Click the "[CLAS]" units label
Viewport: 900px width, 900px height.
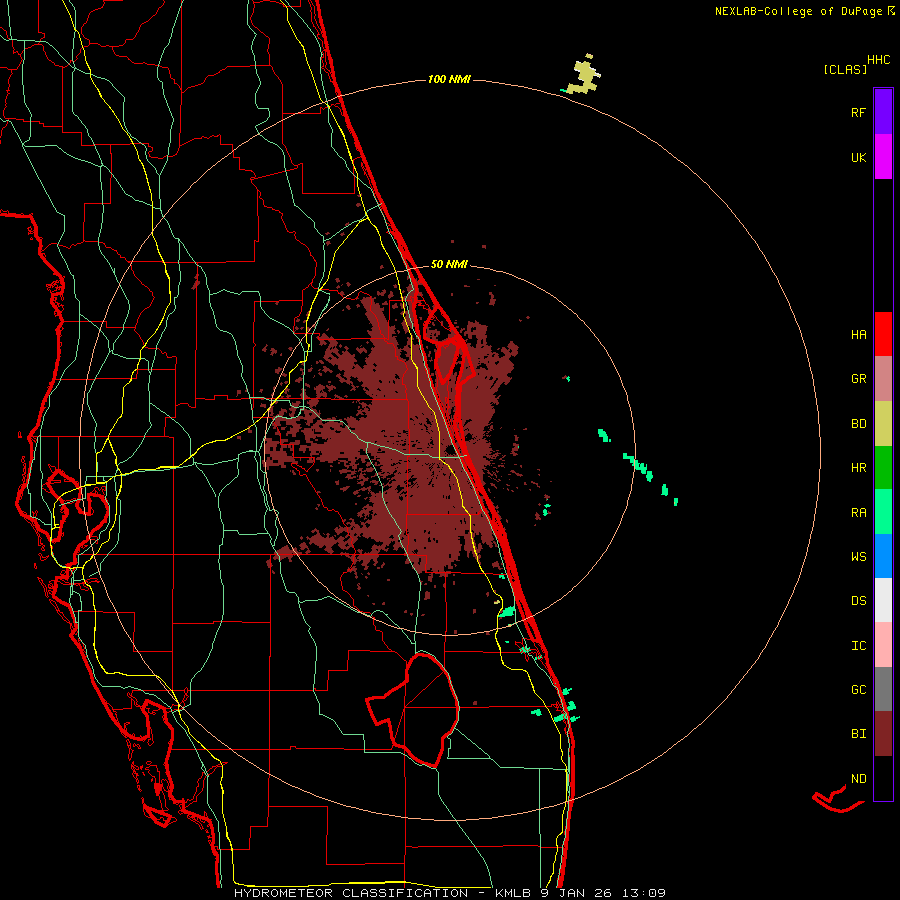(845, 69)
